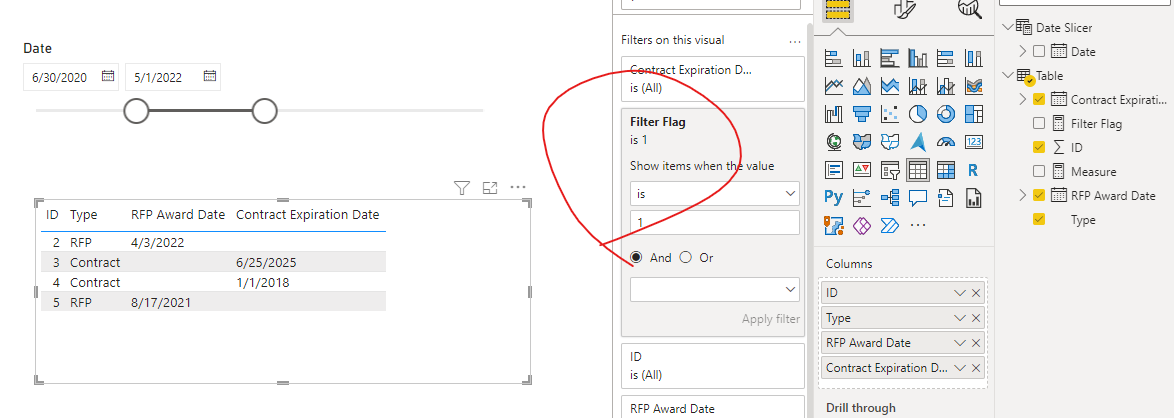Open calendar picker for 6/30/2020 date
This screenshot has width=1174, height=418.
[x=108, y=76]
